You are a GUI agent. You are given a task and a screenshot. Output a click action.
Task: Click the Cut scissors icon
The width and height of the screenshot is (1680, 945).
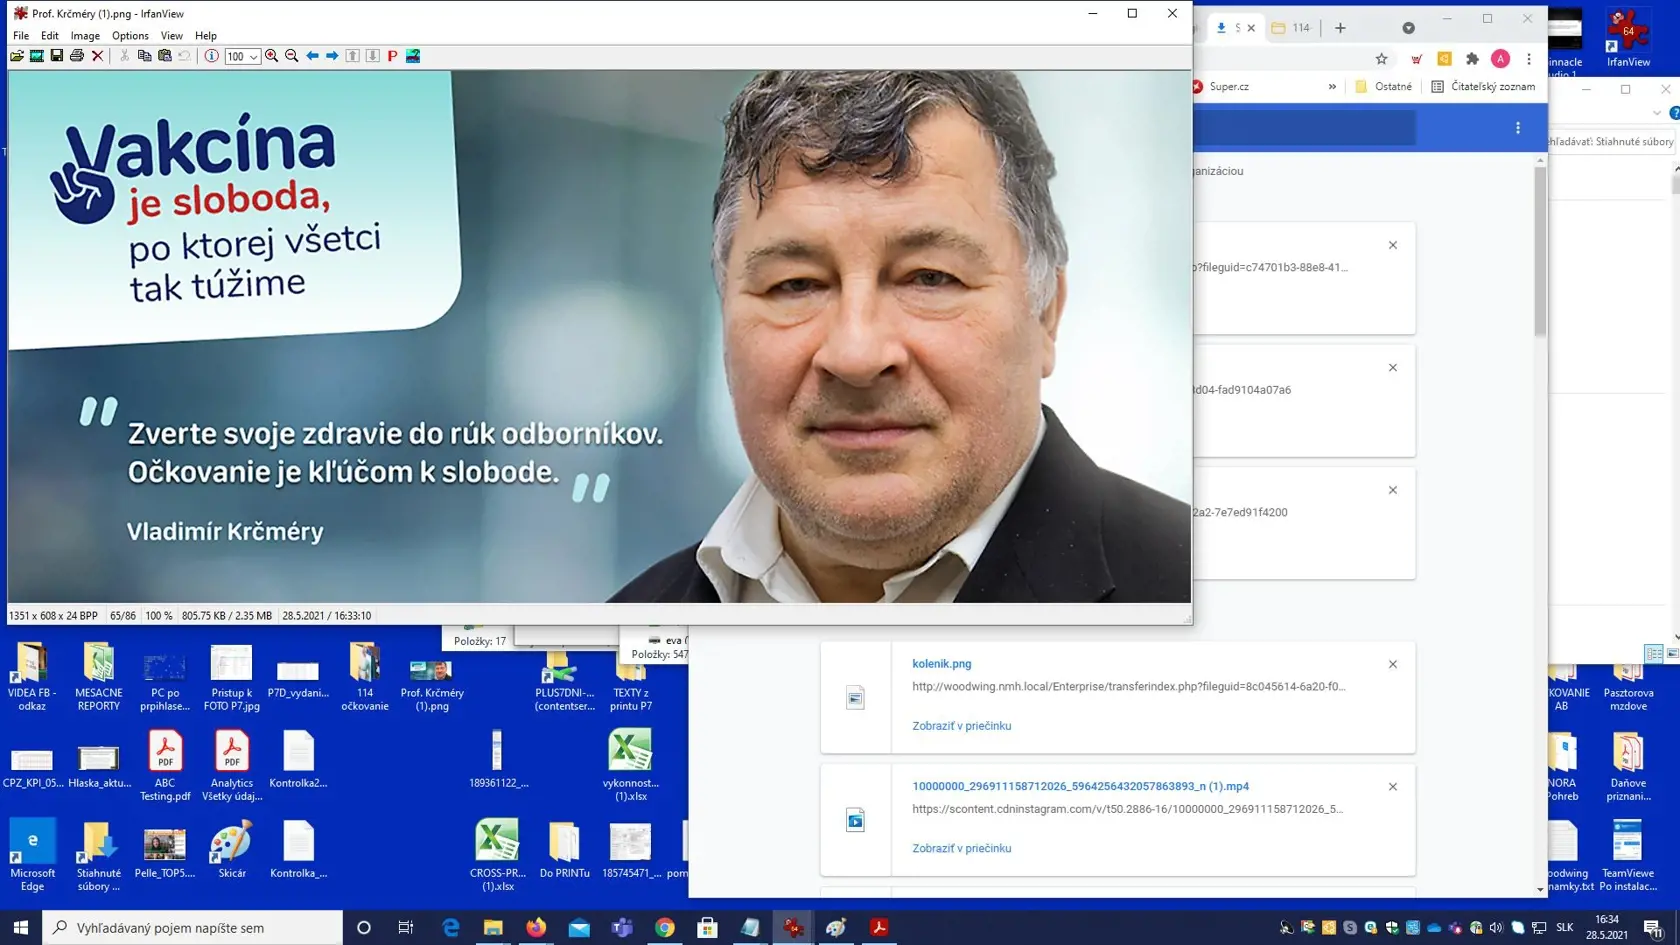[124, 56]
